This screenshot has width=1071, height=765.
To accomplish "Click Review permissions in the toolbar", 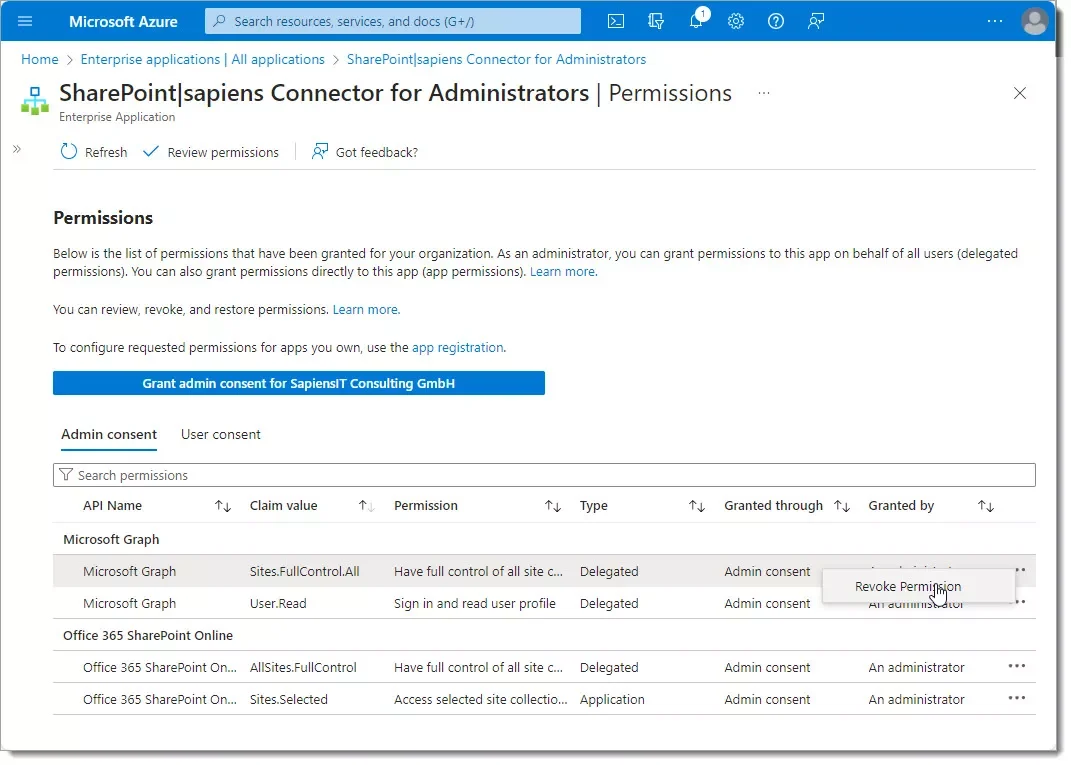I will [211, 152].
